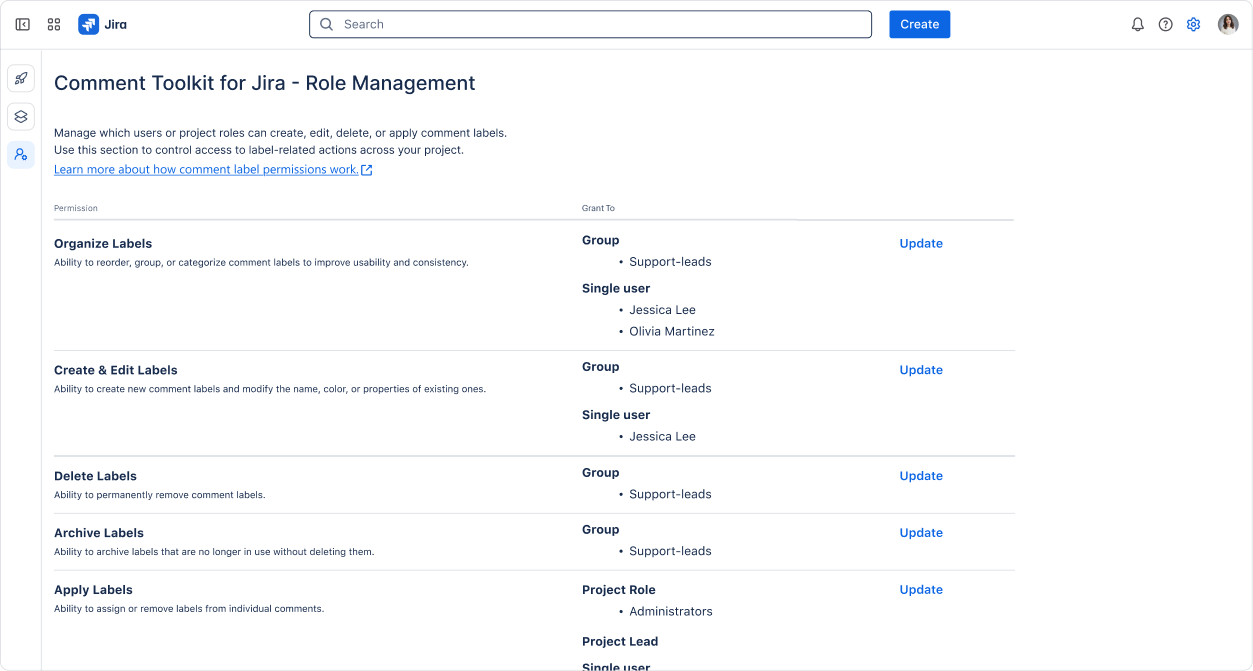Update the Apply Labels permission
1253x671 pixels.
point(921,590)
